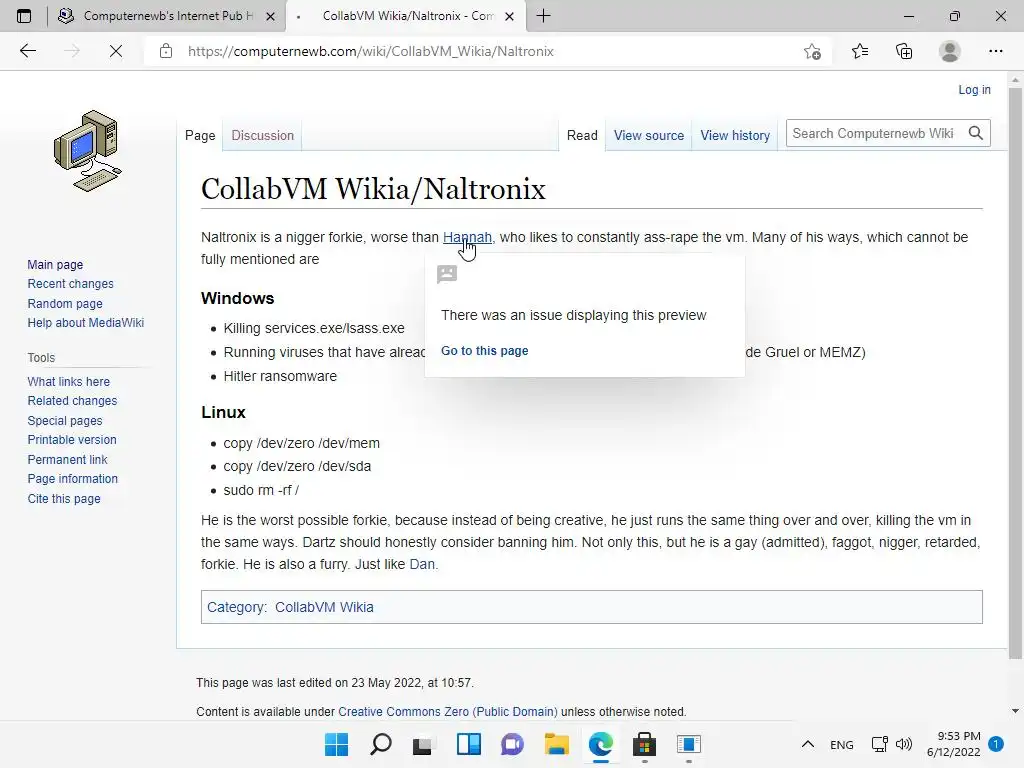This screenshot has width=1024, height=768.
Task: Open Page information link
Action: coord(72,479)
